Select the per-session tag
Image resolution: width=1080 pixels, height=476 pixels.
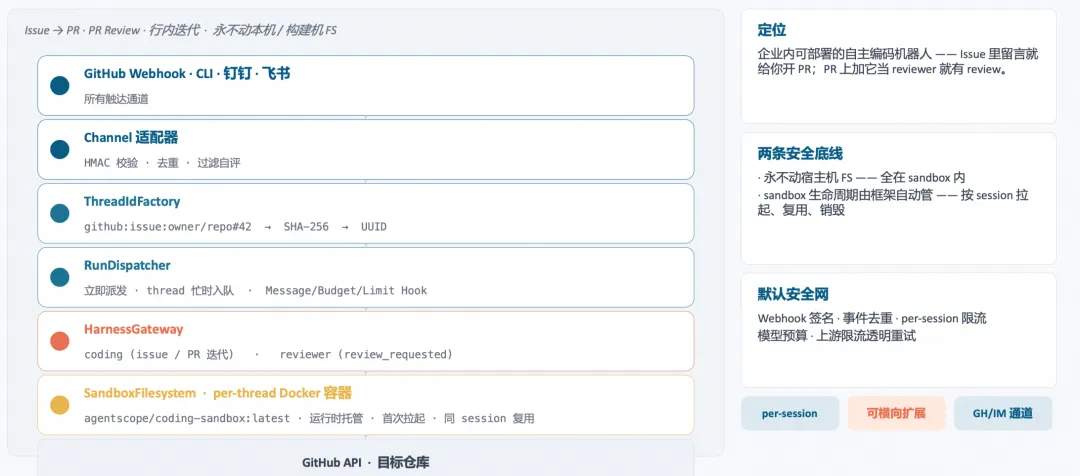(x=790, y=413)
